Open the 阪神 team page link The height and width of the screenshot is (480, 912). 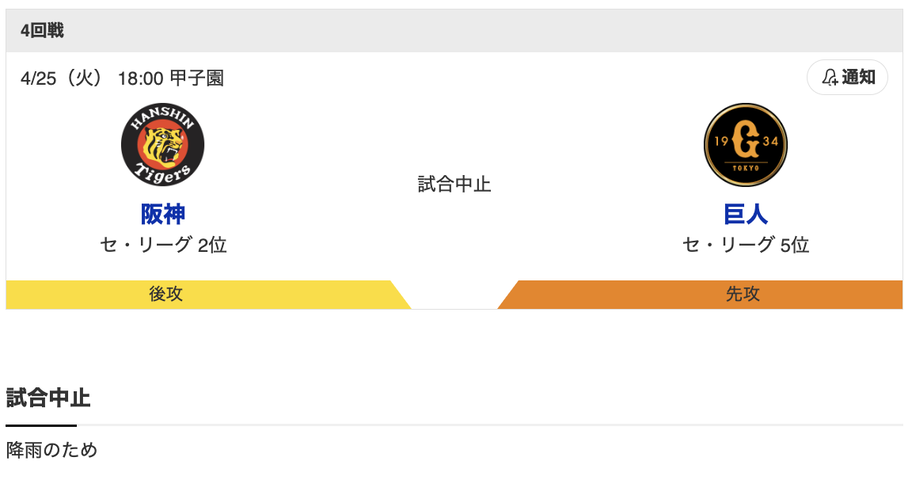pos(163,213)
